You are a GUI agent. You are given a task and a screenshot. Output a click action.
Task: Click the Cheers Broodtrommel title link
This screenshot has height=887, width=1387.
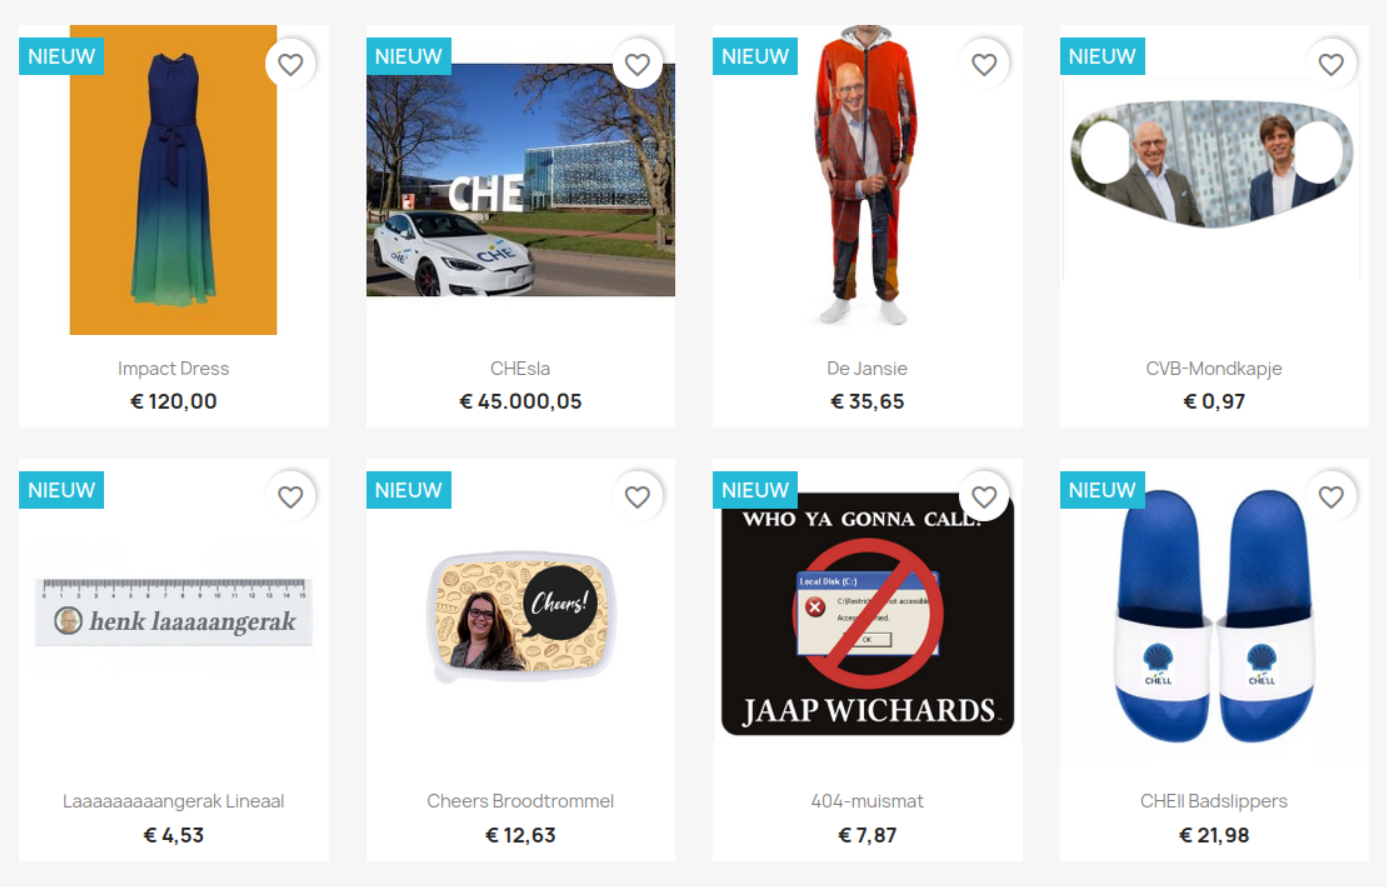coord(520,802)
